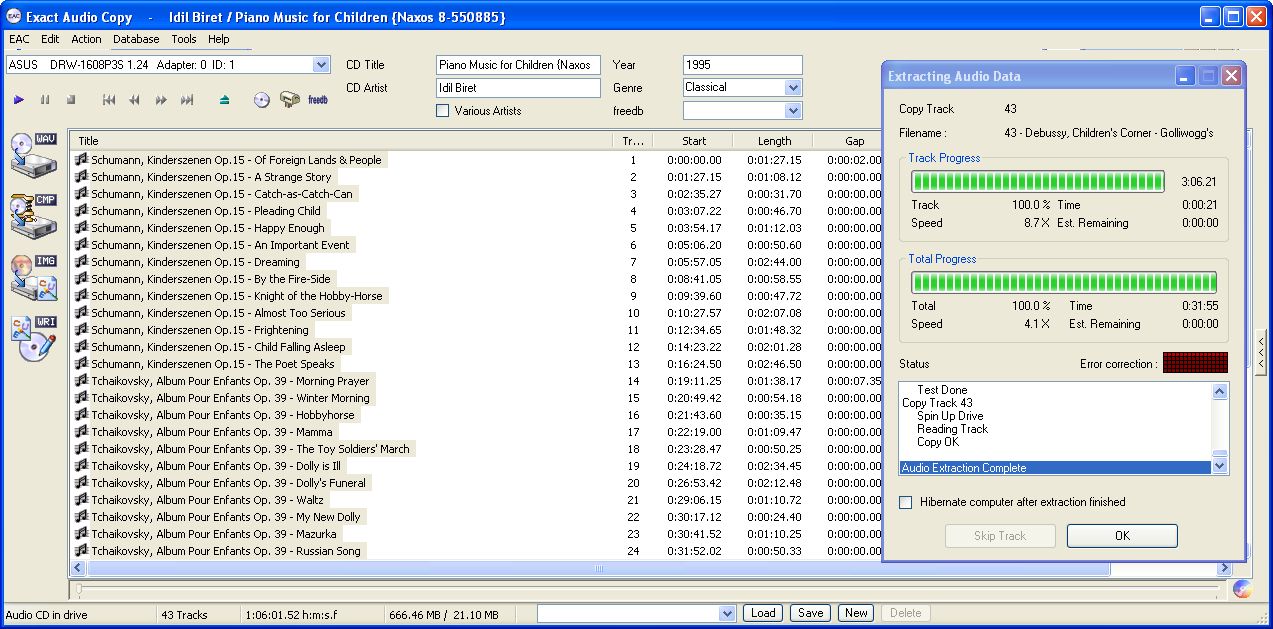Select track 'Op. 39 - Dolly's Funeral'

228,483
